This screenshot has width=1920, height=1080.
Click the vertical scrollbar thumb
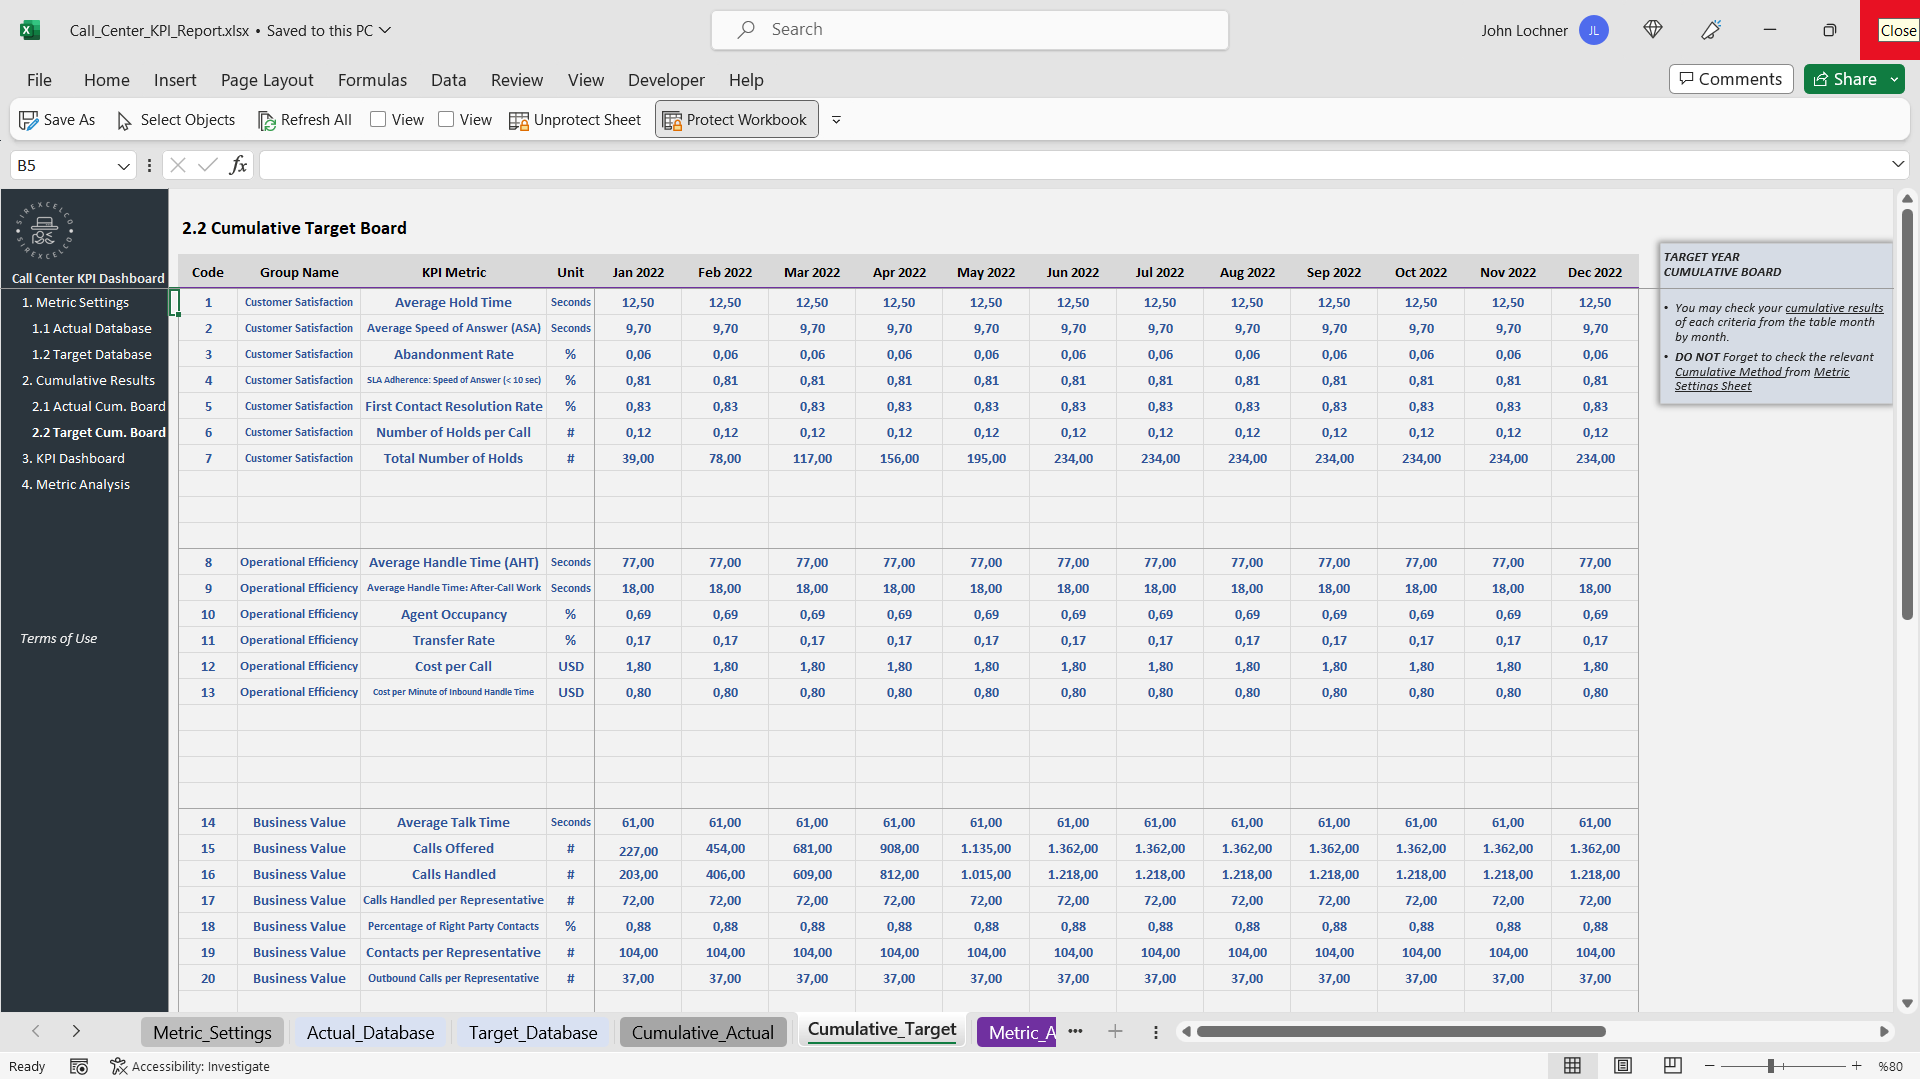coord(1907,415)
